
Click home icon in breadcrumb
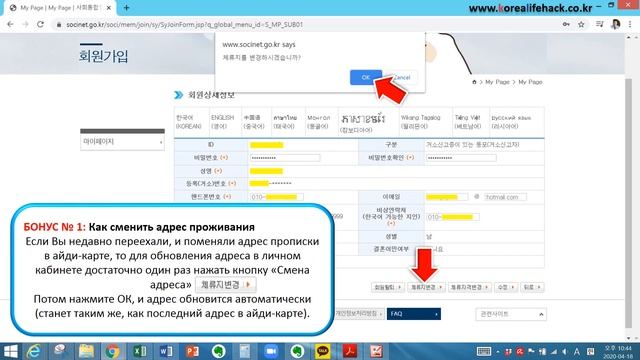tap(474, 82)
